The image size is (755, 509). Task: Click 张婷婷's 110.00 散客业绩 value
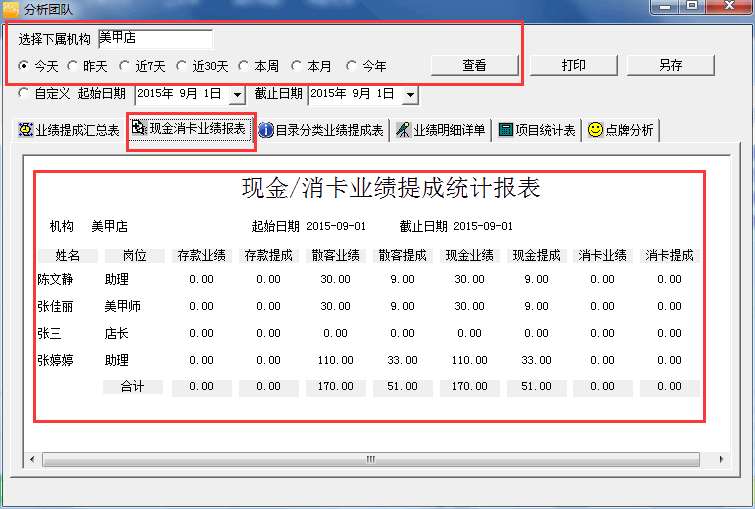[336, 360]
